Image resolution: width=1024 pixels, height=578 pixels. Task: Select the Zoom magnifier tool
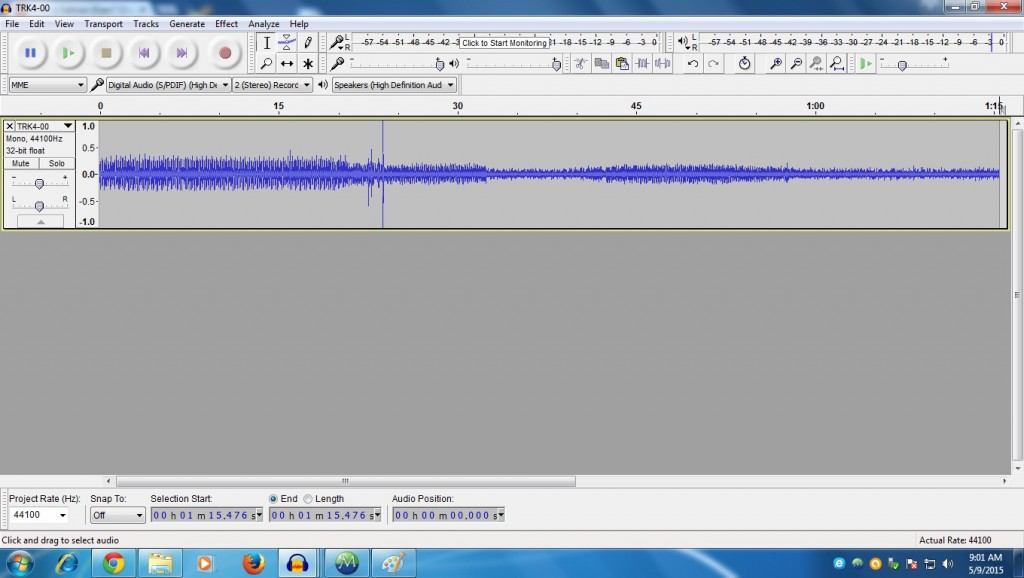266,63
